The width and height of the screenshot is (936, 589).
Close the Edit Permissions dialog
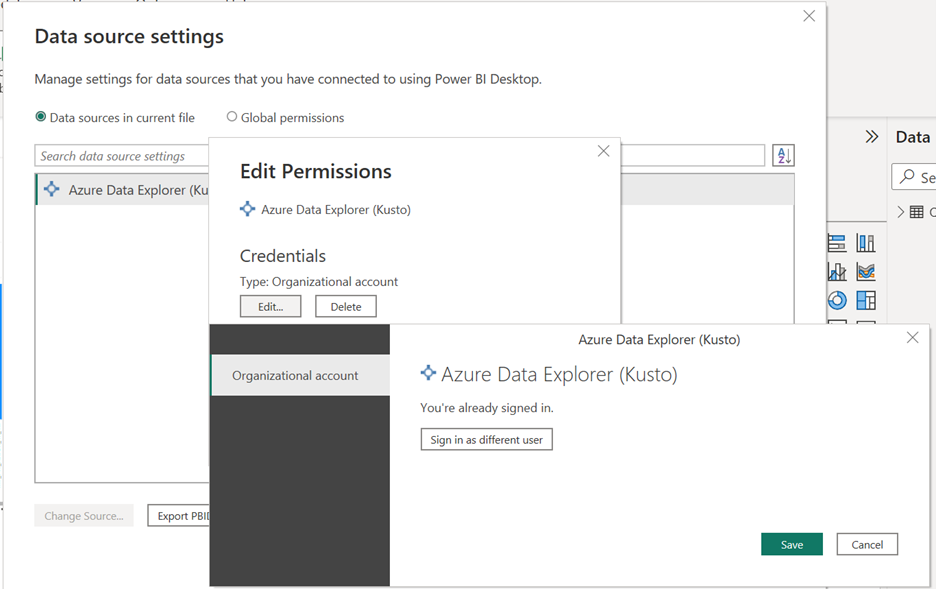pyautogui.click(x=604, y=151)
